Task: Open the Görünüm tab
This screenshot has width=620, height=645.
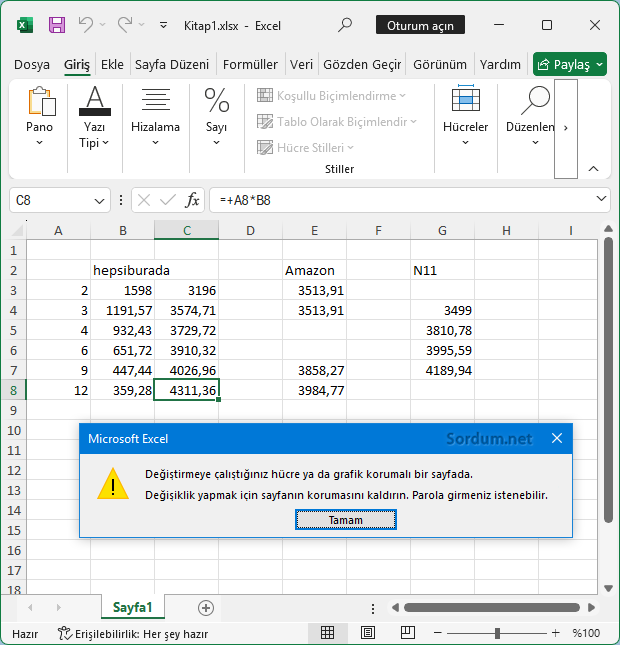Action: [x=440, y=65]
